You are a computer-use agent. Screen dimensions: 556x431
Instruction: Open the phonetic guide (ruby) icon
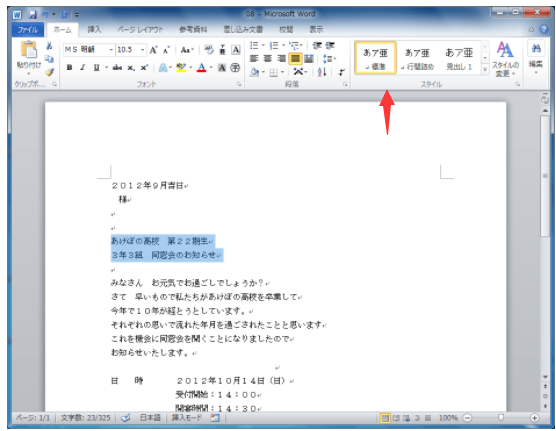click(222, 50)
